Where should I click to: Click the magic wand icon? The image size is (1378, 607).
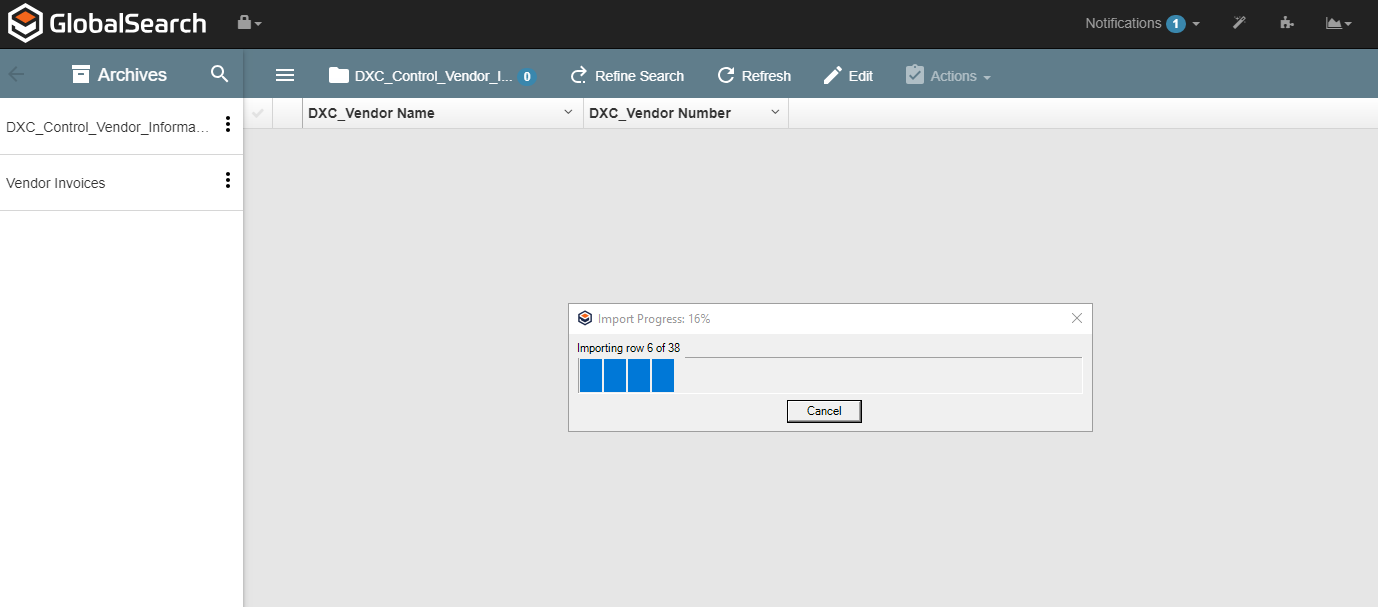(x=1239, y=23)
